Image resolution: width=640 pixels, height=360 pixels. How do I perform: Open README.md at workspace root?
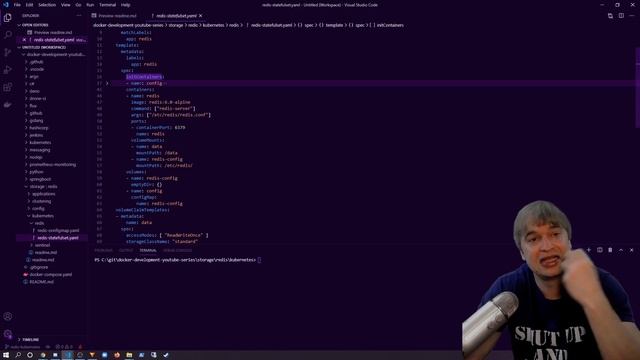pyautogui.click(x=41, y=282)
